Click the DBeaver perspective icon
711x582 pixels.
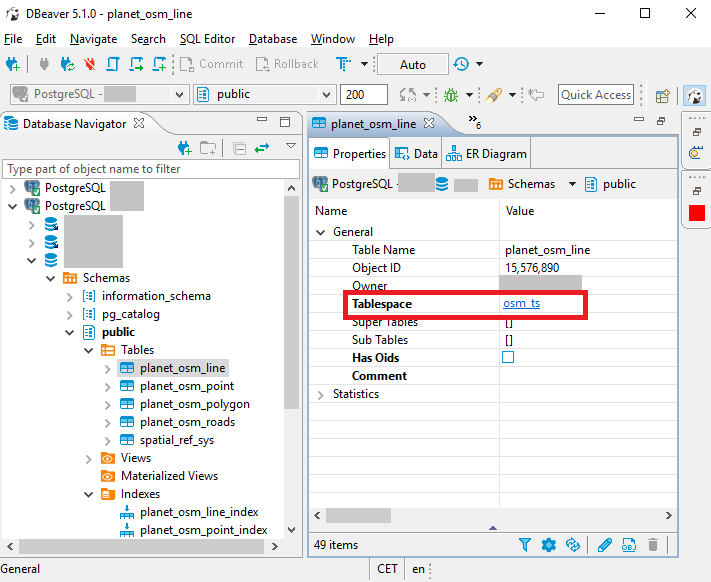pyautogui.click(x=694, y=96)
